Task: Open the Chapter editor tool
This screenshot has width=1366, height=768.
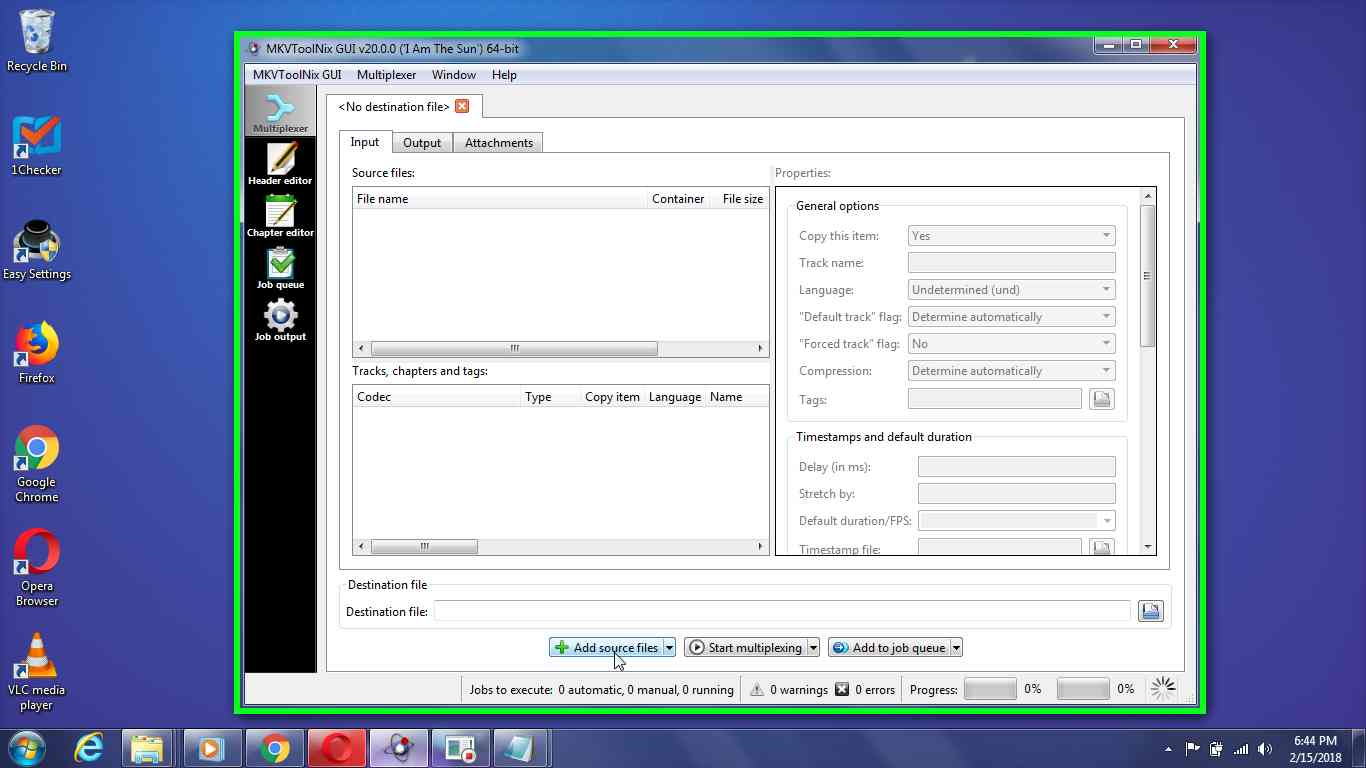Action: 280,216
